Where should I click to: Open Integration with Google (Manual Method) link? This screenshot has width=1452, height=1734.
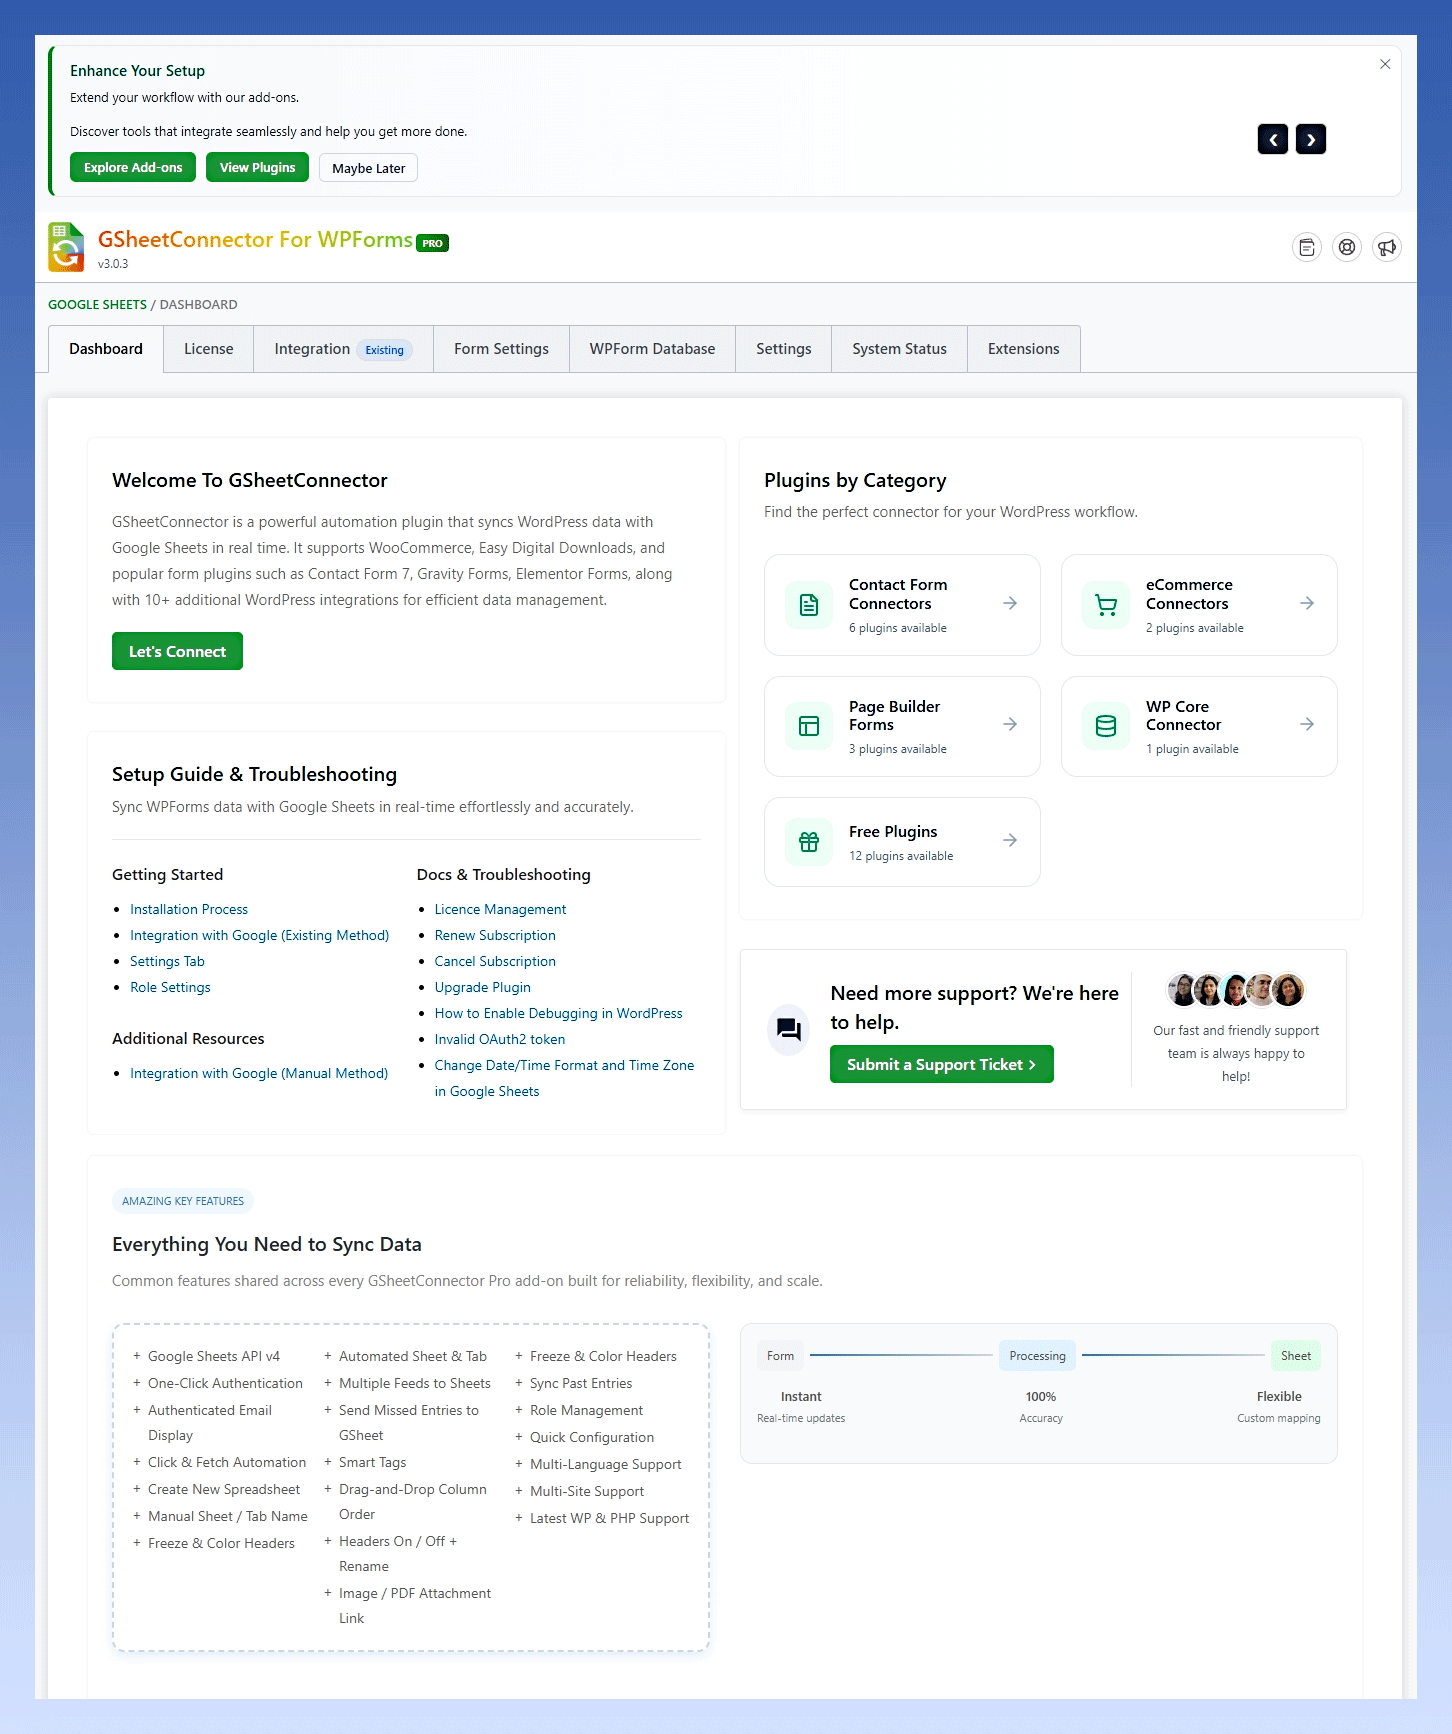coord(259,1073)
